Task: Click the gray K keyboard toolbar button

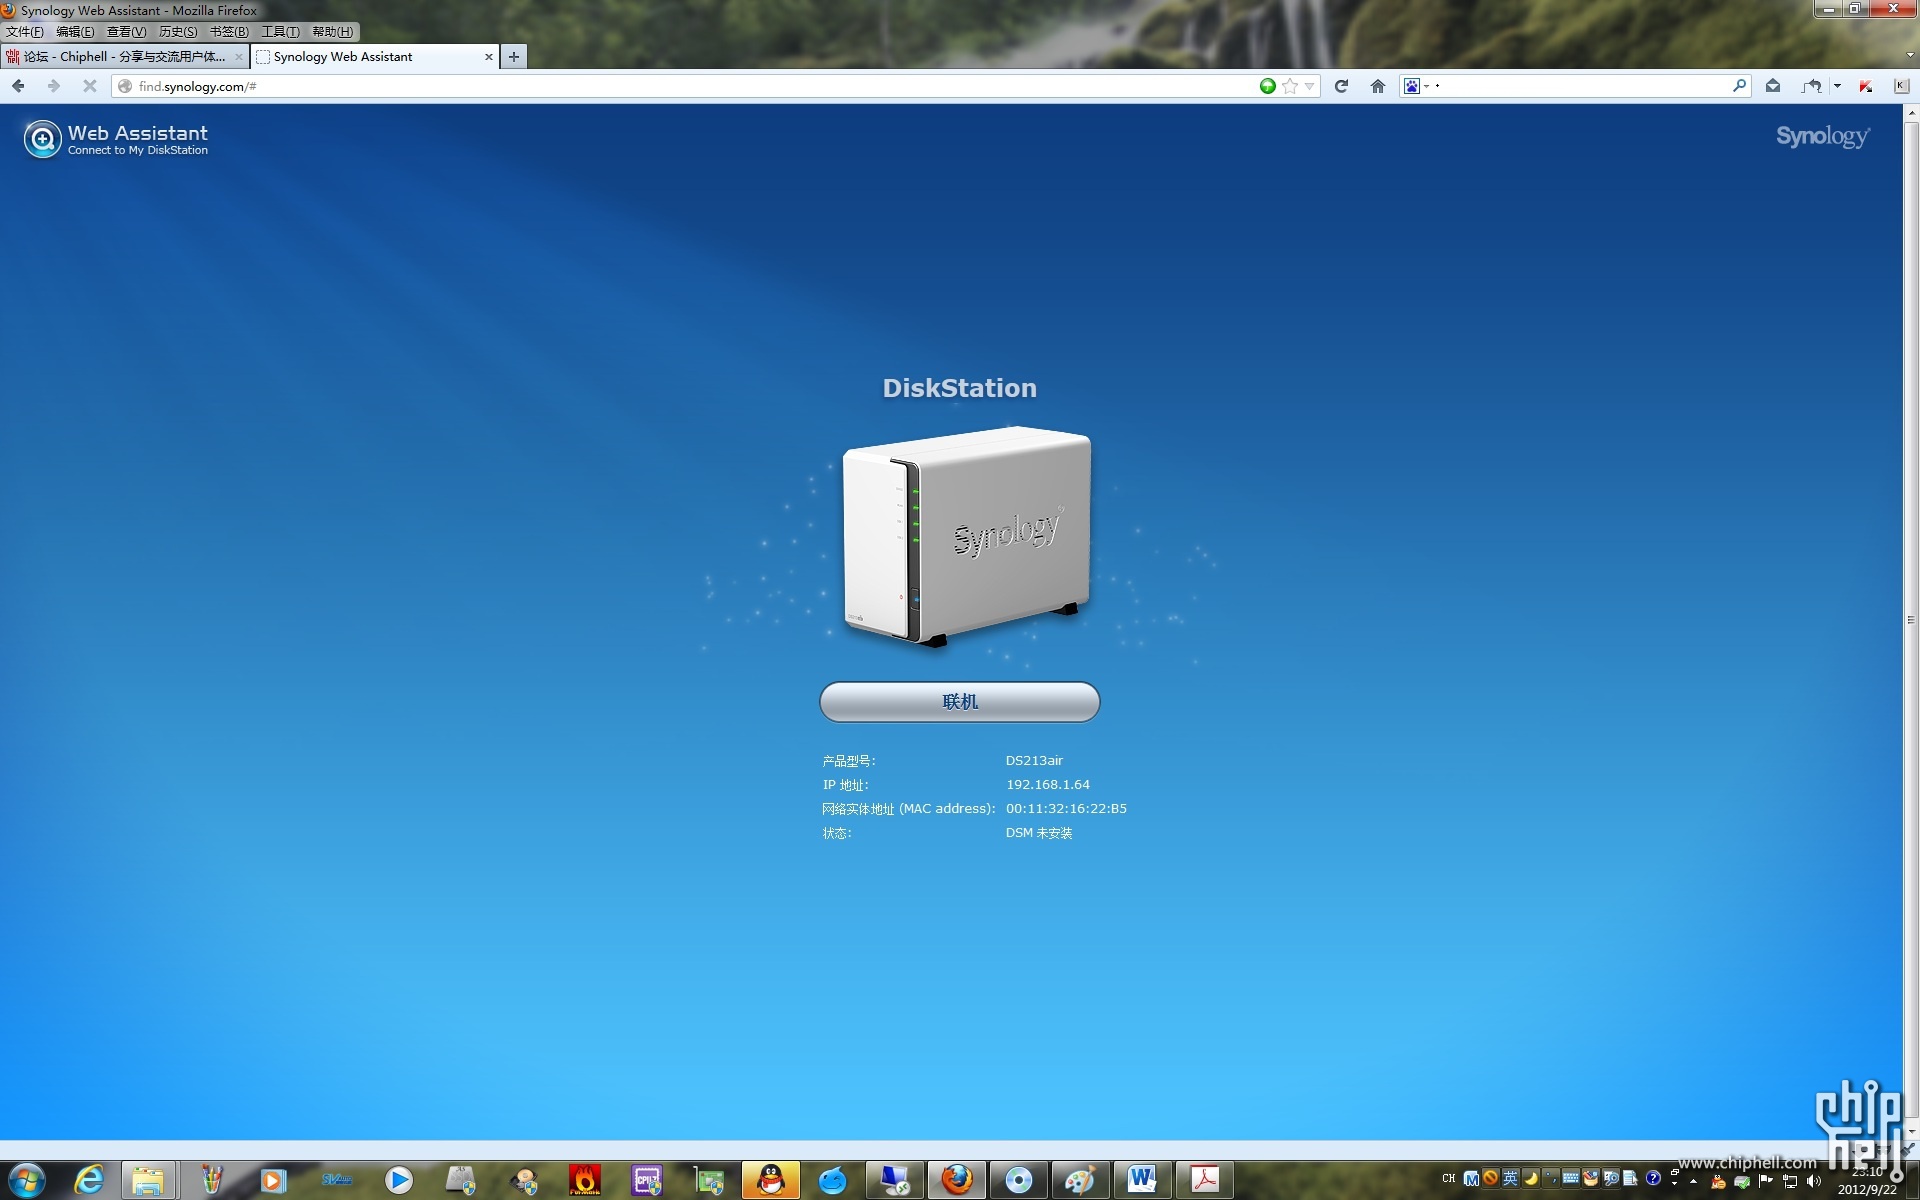Action: 1901,86
